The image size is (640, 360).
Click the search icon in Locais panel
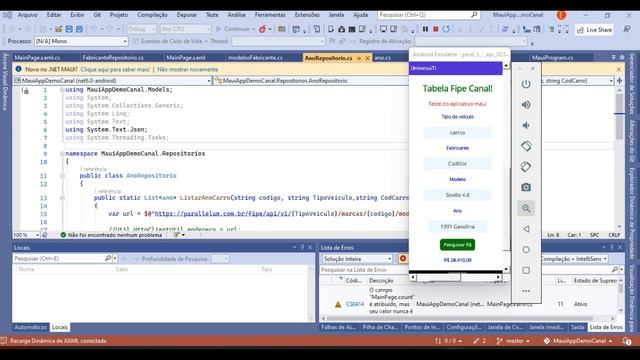point(108,258)
